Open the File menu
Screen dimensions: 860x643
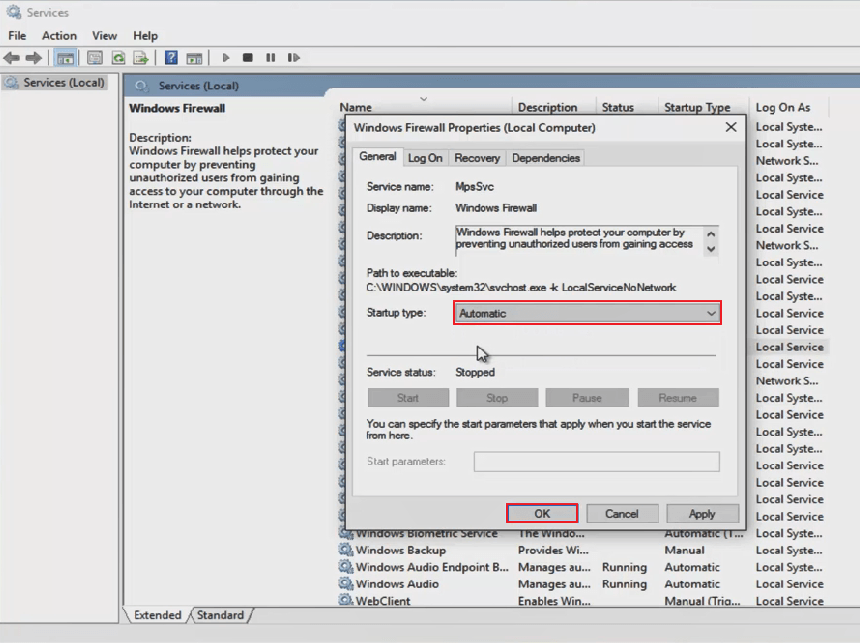pyautogui.click(x=17, y=36)
